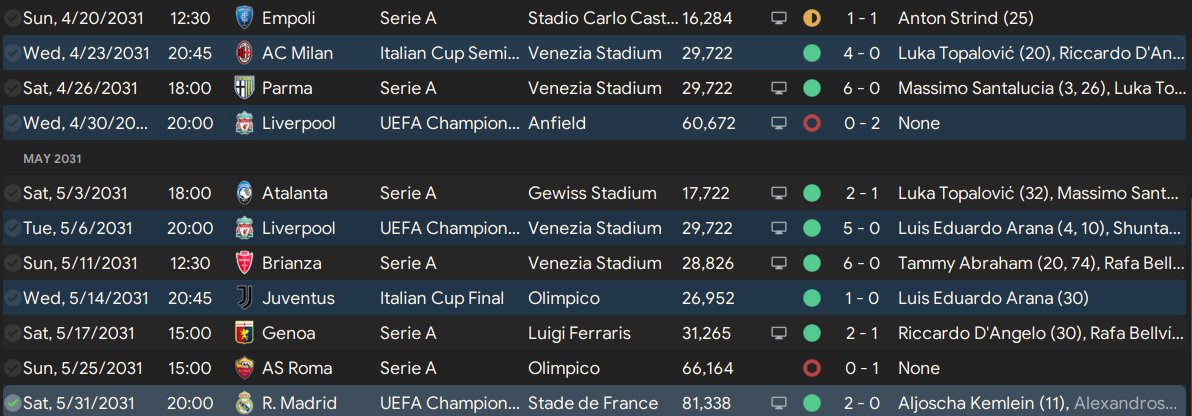Screen dimensions: 1192x416
Task: Click the Atalanta club logo
Action: (243, 193)
